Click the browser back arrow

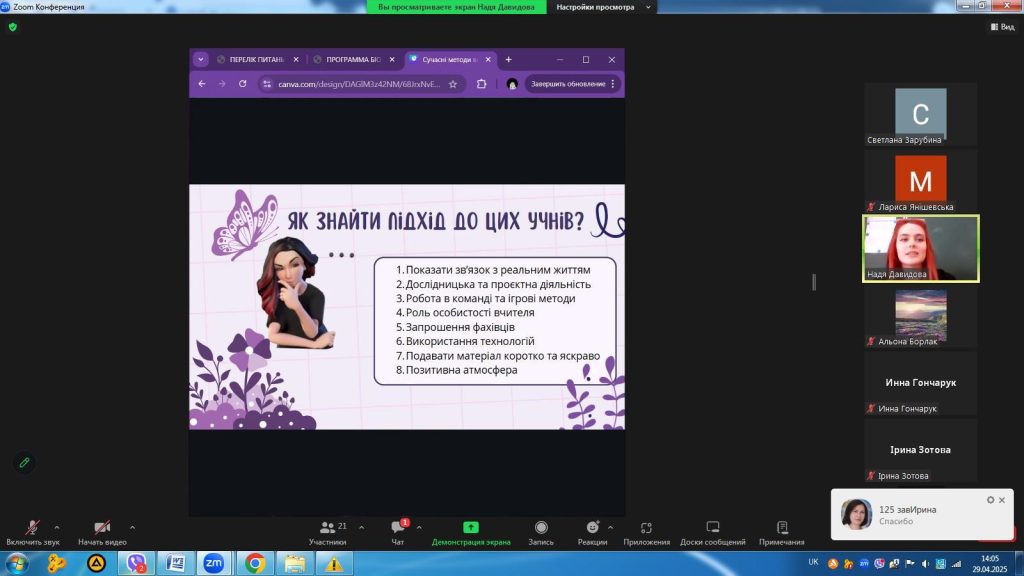(x=202, y=84)
